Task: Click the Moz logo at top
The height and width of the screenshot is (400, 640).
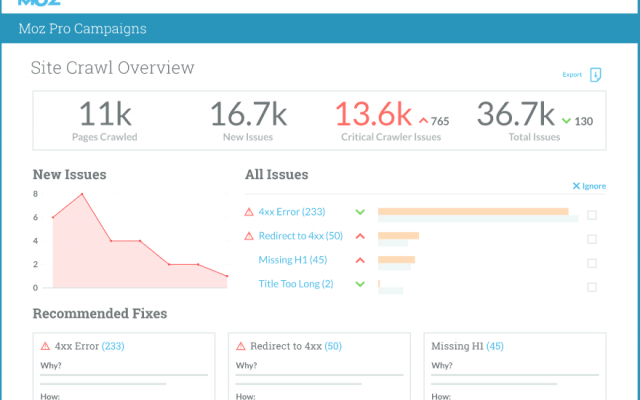Action: coord(40,2)
